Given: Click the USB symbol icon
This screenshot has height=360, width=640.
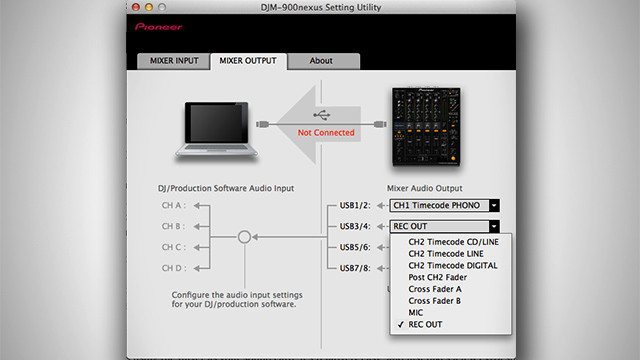Looking at the screenshot, I should coord(322,115).
